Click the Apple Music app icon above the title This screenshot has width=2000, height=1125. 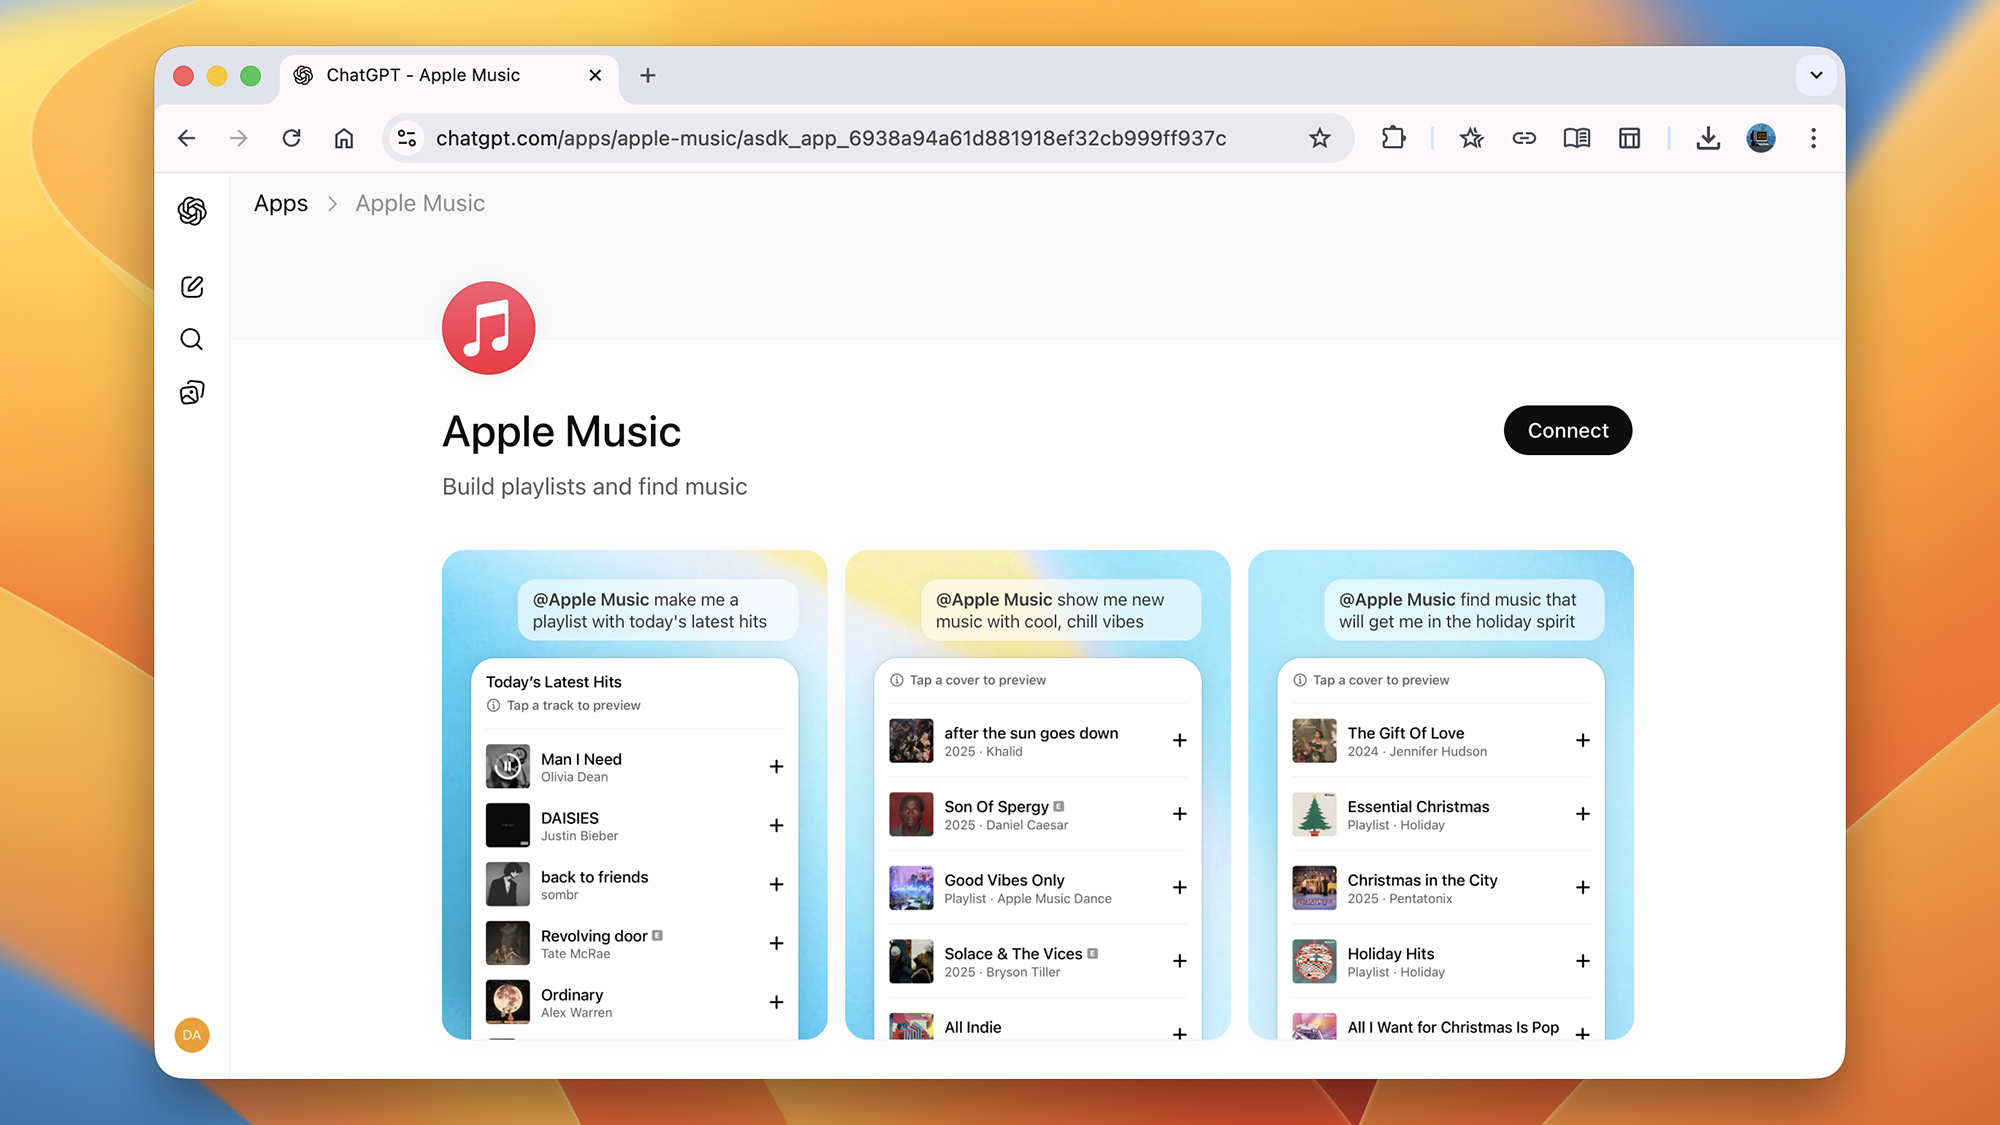coord(488,328)
